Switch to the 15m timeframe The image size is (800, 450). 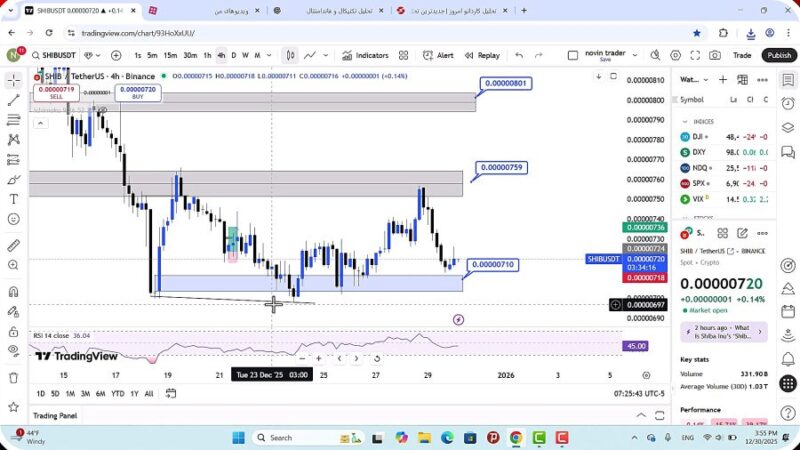[171, 56]
